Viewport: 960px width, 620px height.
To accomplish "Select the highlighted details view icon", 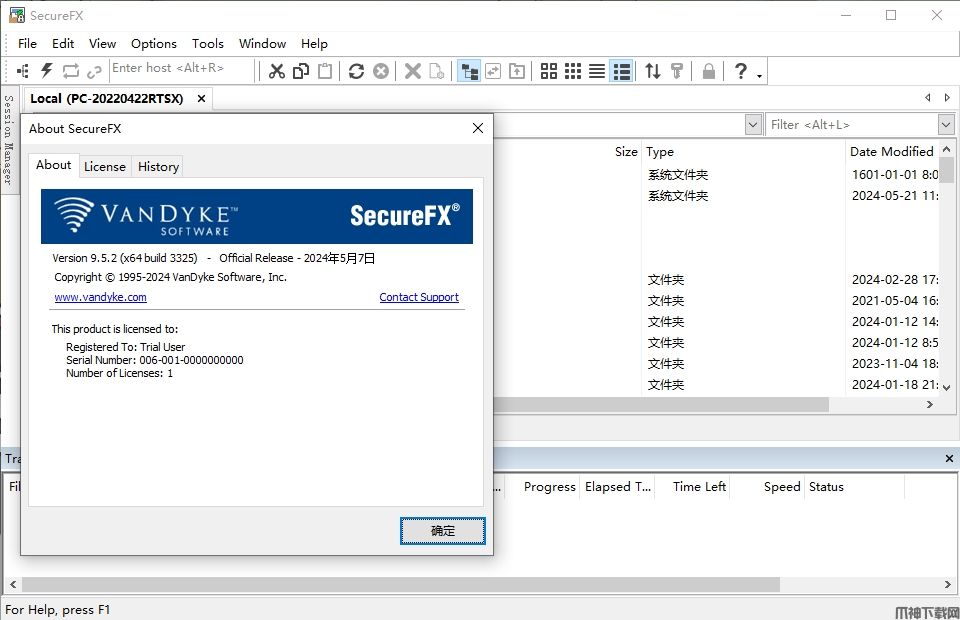I will (621, 71).
